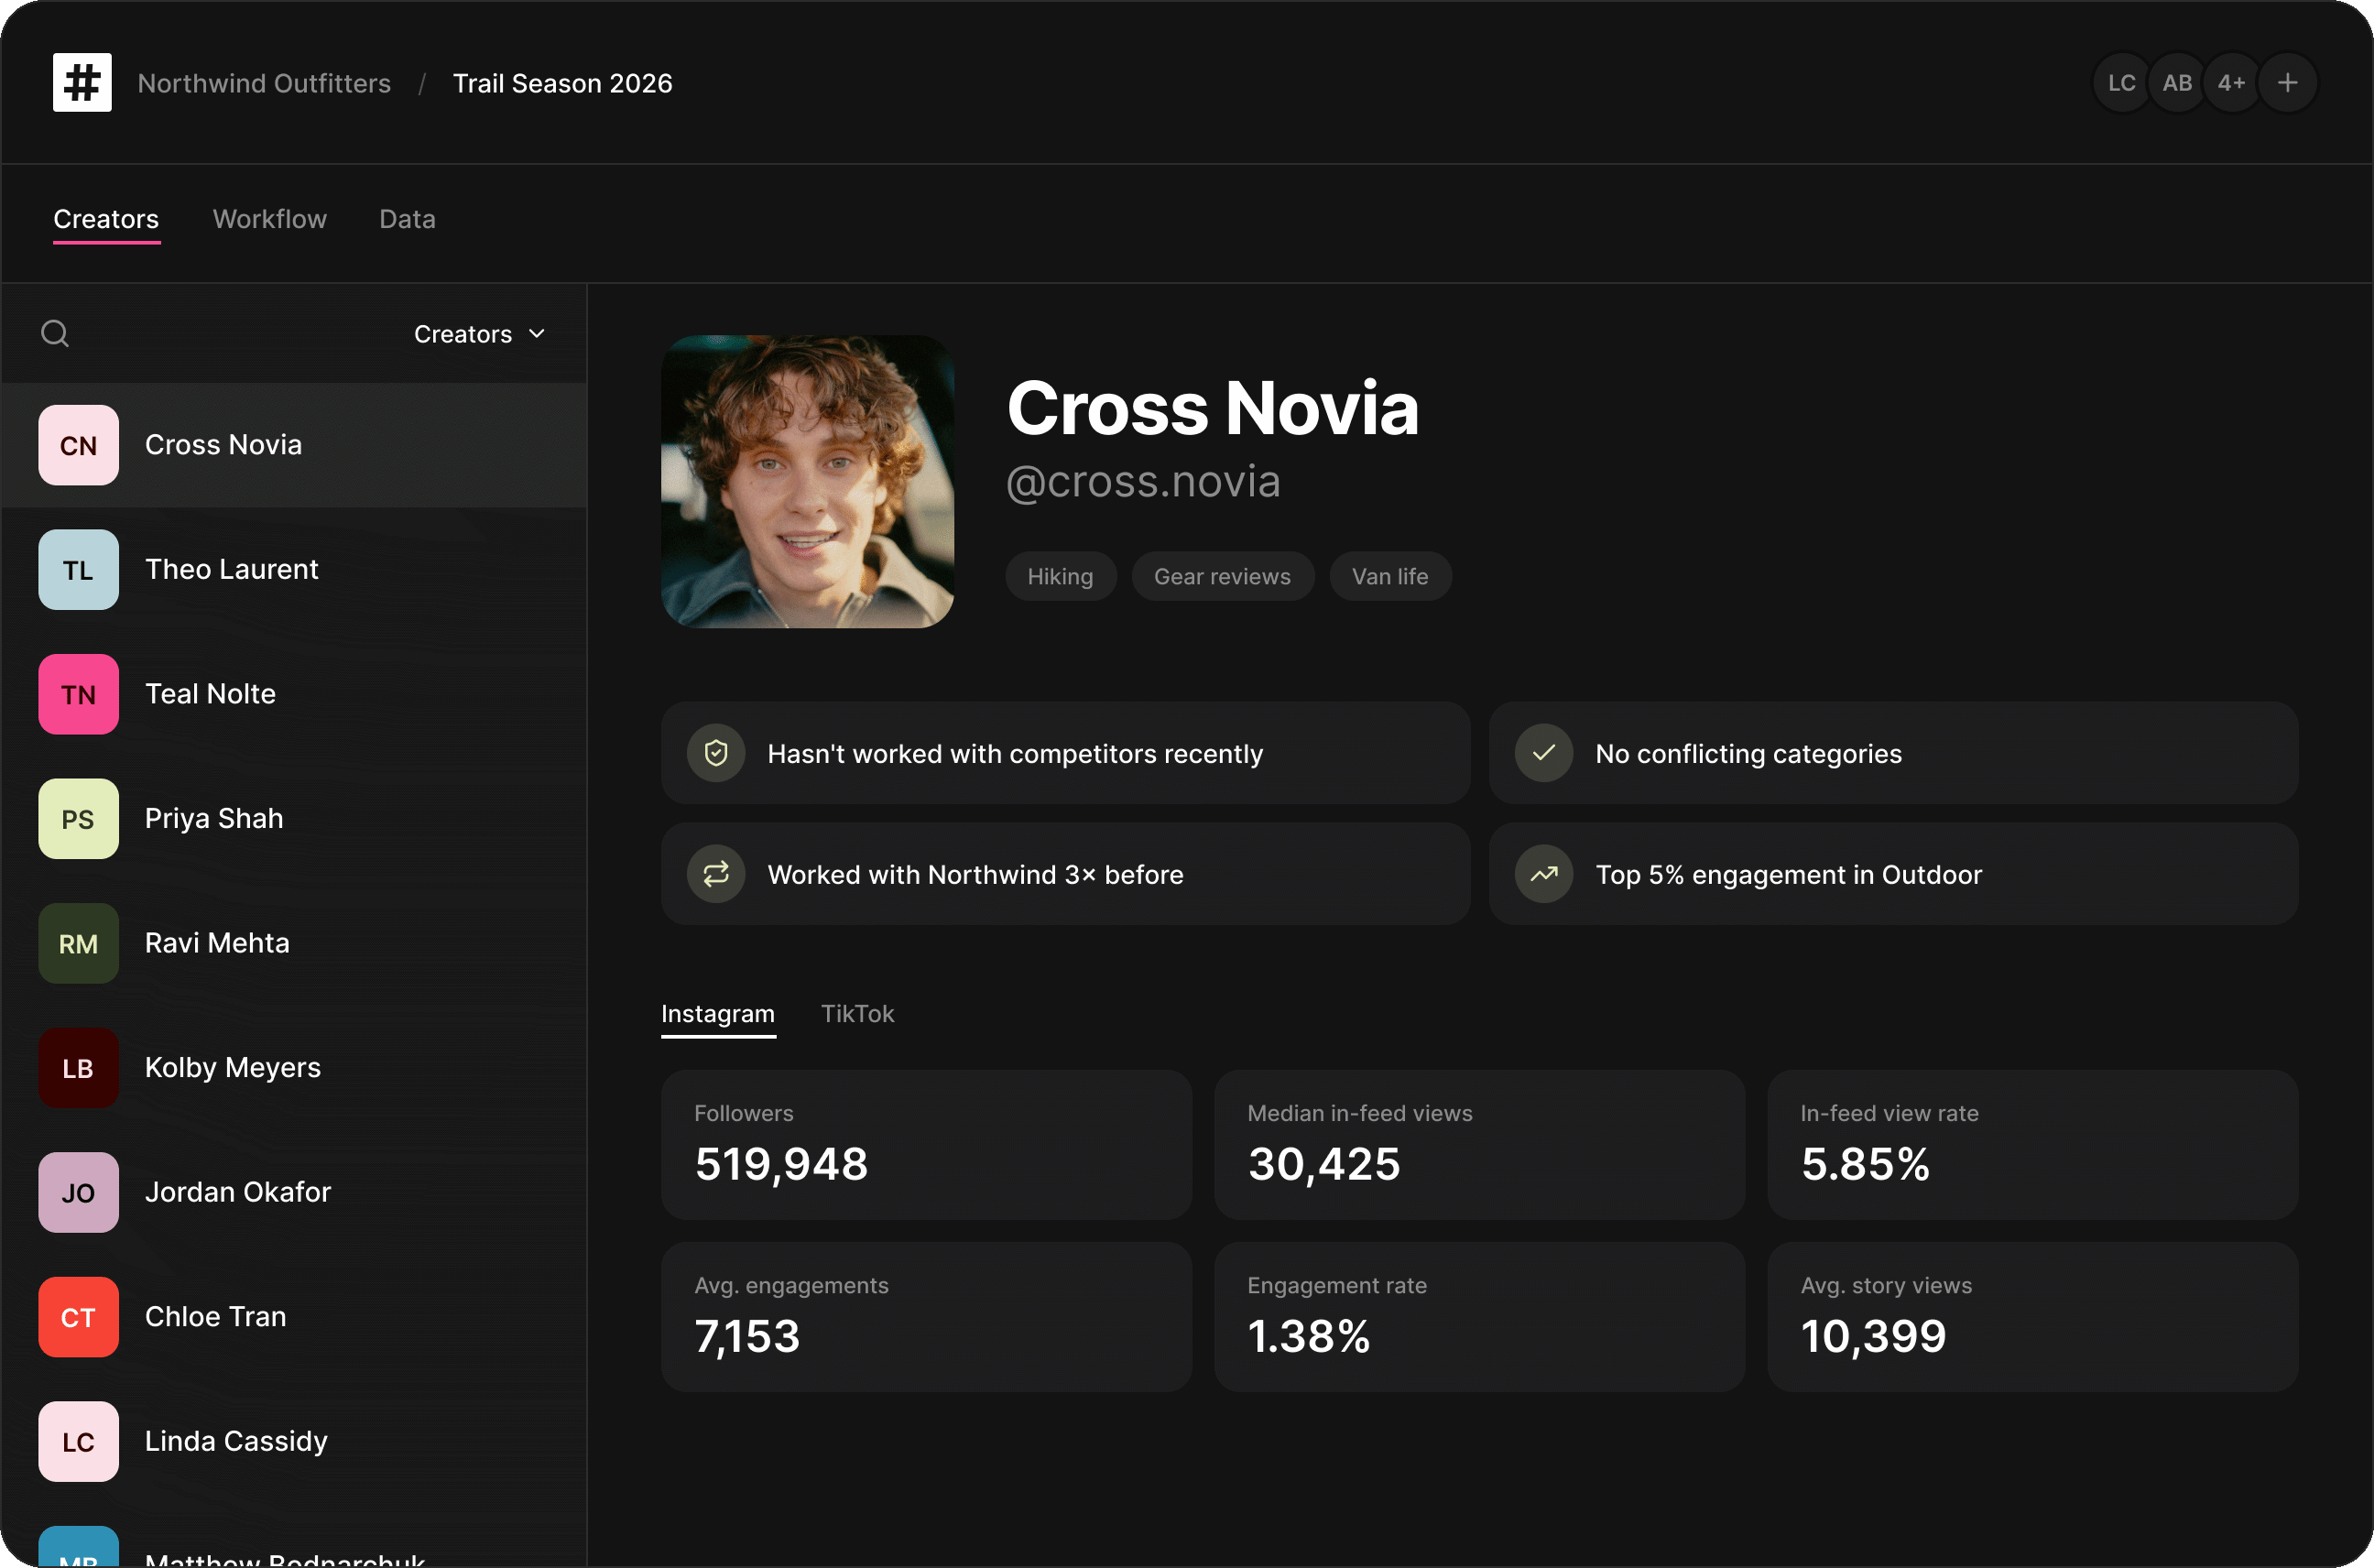Select Kolby Meyers in the creator list

coord(293,1067)
